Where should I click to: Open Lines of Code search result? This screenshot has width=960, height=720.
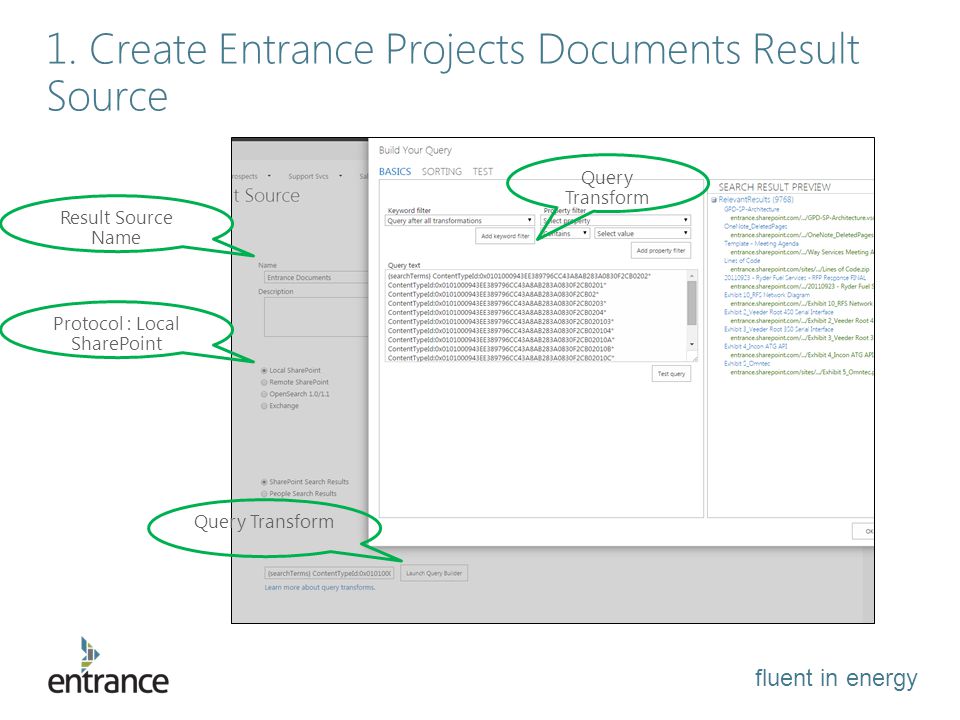click(x=742, y=260)
